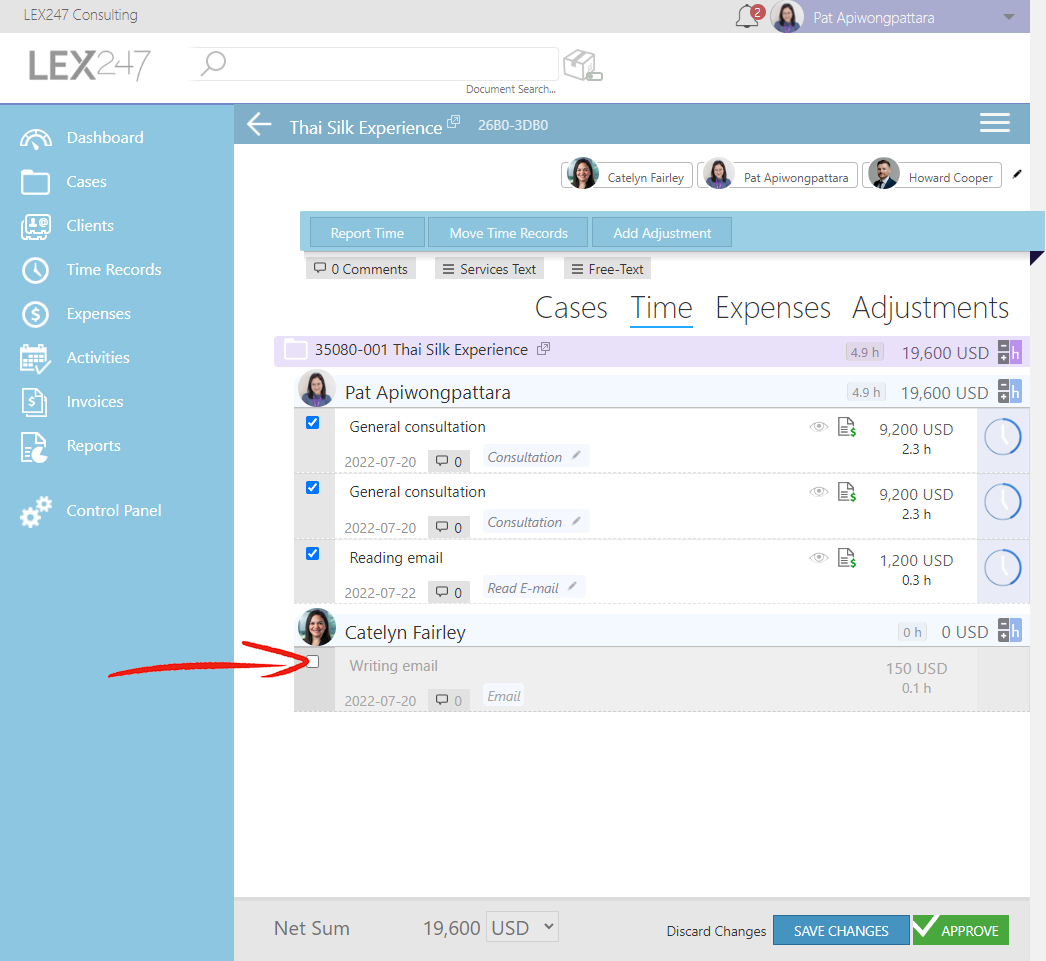Uncheck first General consultation 2022-07-20 checkbox
1046x961 pixels.
pyautogui.click(x=312, y=423)
